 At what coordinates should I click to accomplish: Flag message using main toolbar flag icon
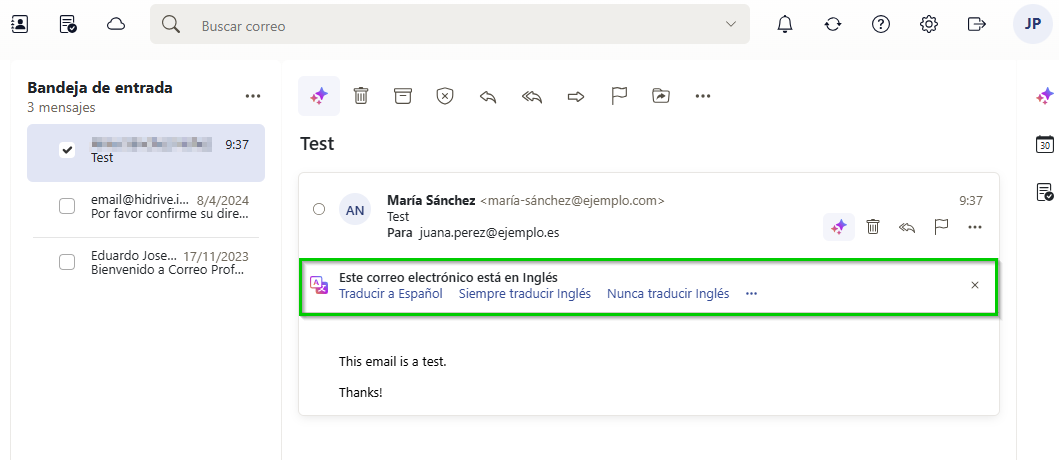click(x=619, y=96)
